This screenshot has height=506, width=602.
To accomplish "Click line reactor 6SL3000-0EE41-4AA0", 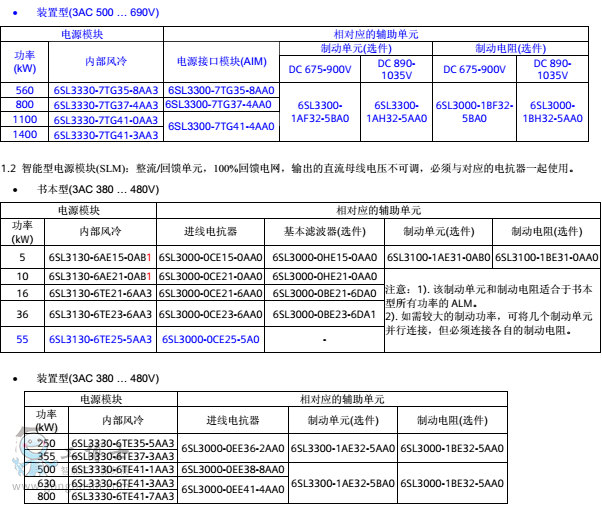I will (233, 489).
